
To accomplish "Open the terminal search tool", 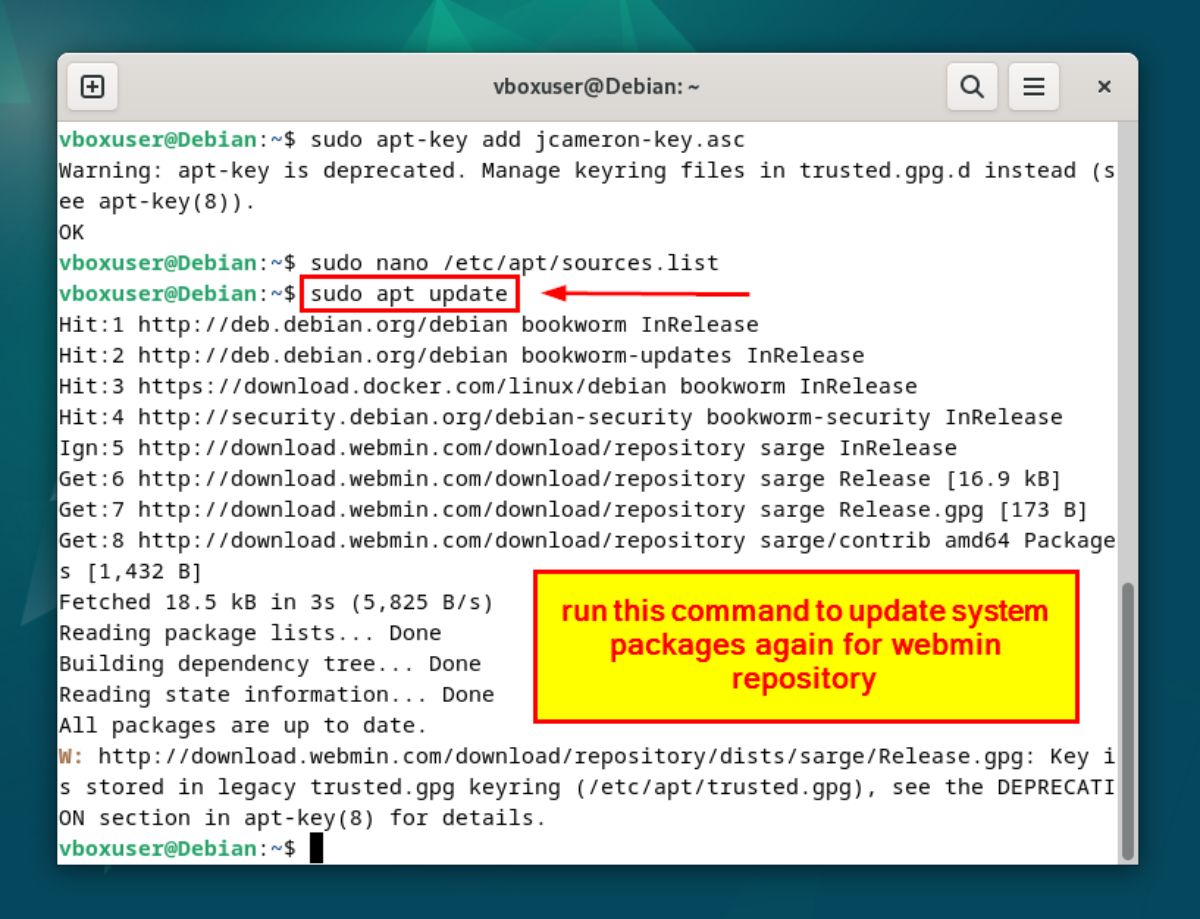I will 971,86.
